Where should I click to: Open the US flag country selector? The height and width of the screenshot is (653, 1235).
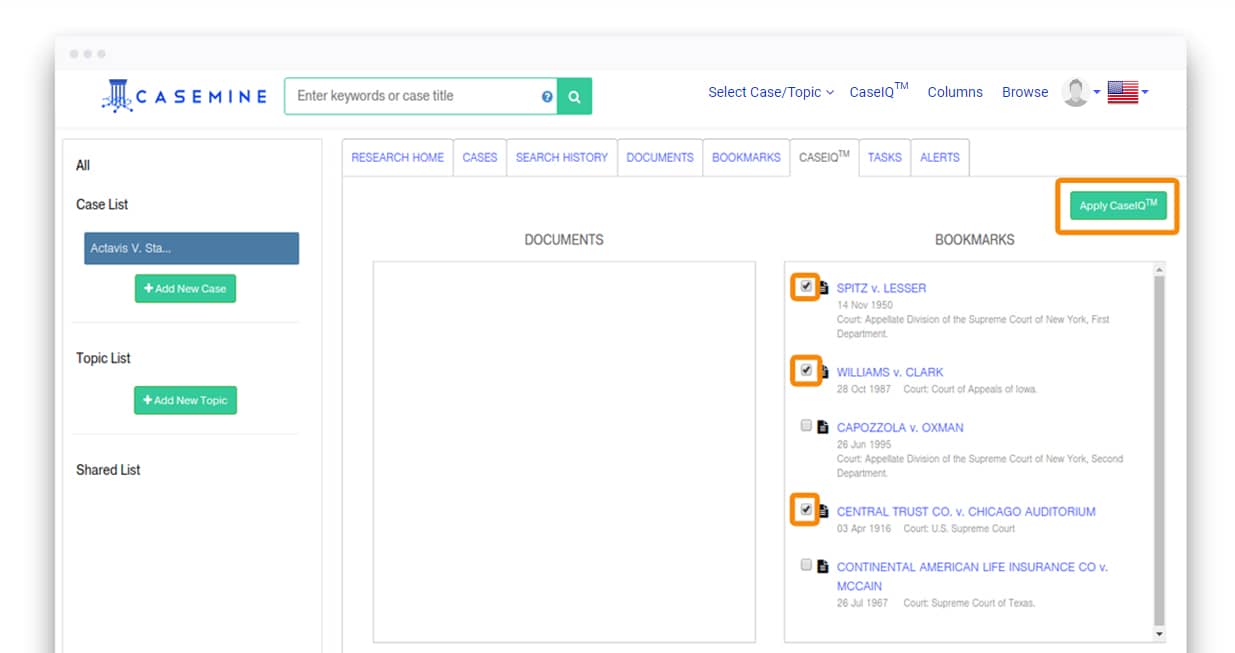point(1127,92)
